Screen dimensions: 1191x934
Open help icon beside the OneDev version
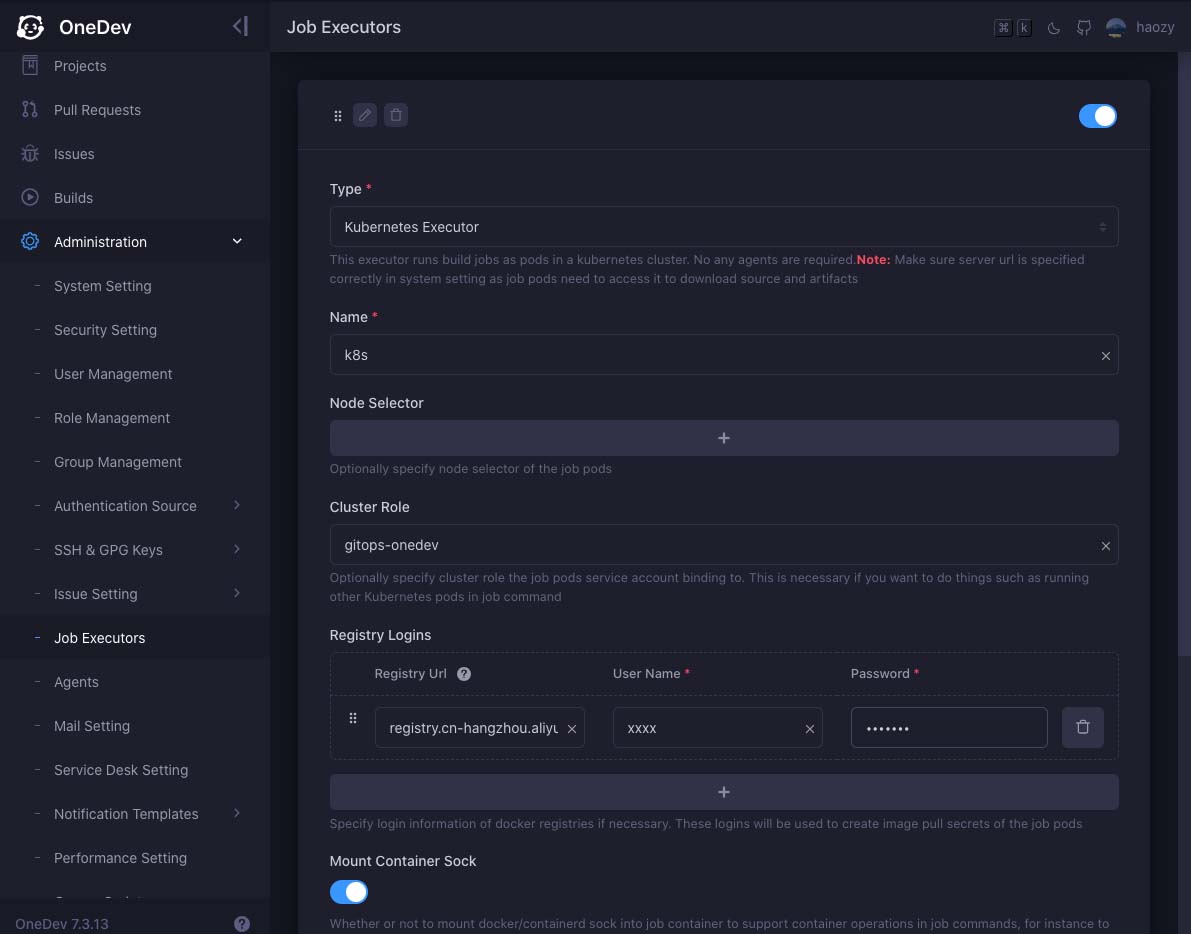point(242,923)
